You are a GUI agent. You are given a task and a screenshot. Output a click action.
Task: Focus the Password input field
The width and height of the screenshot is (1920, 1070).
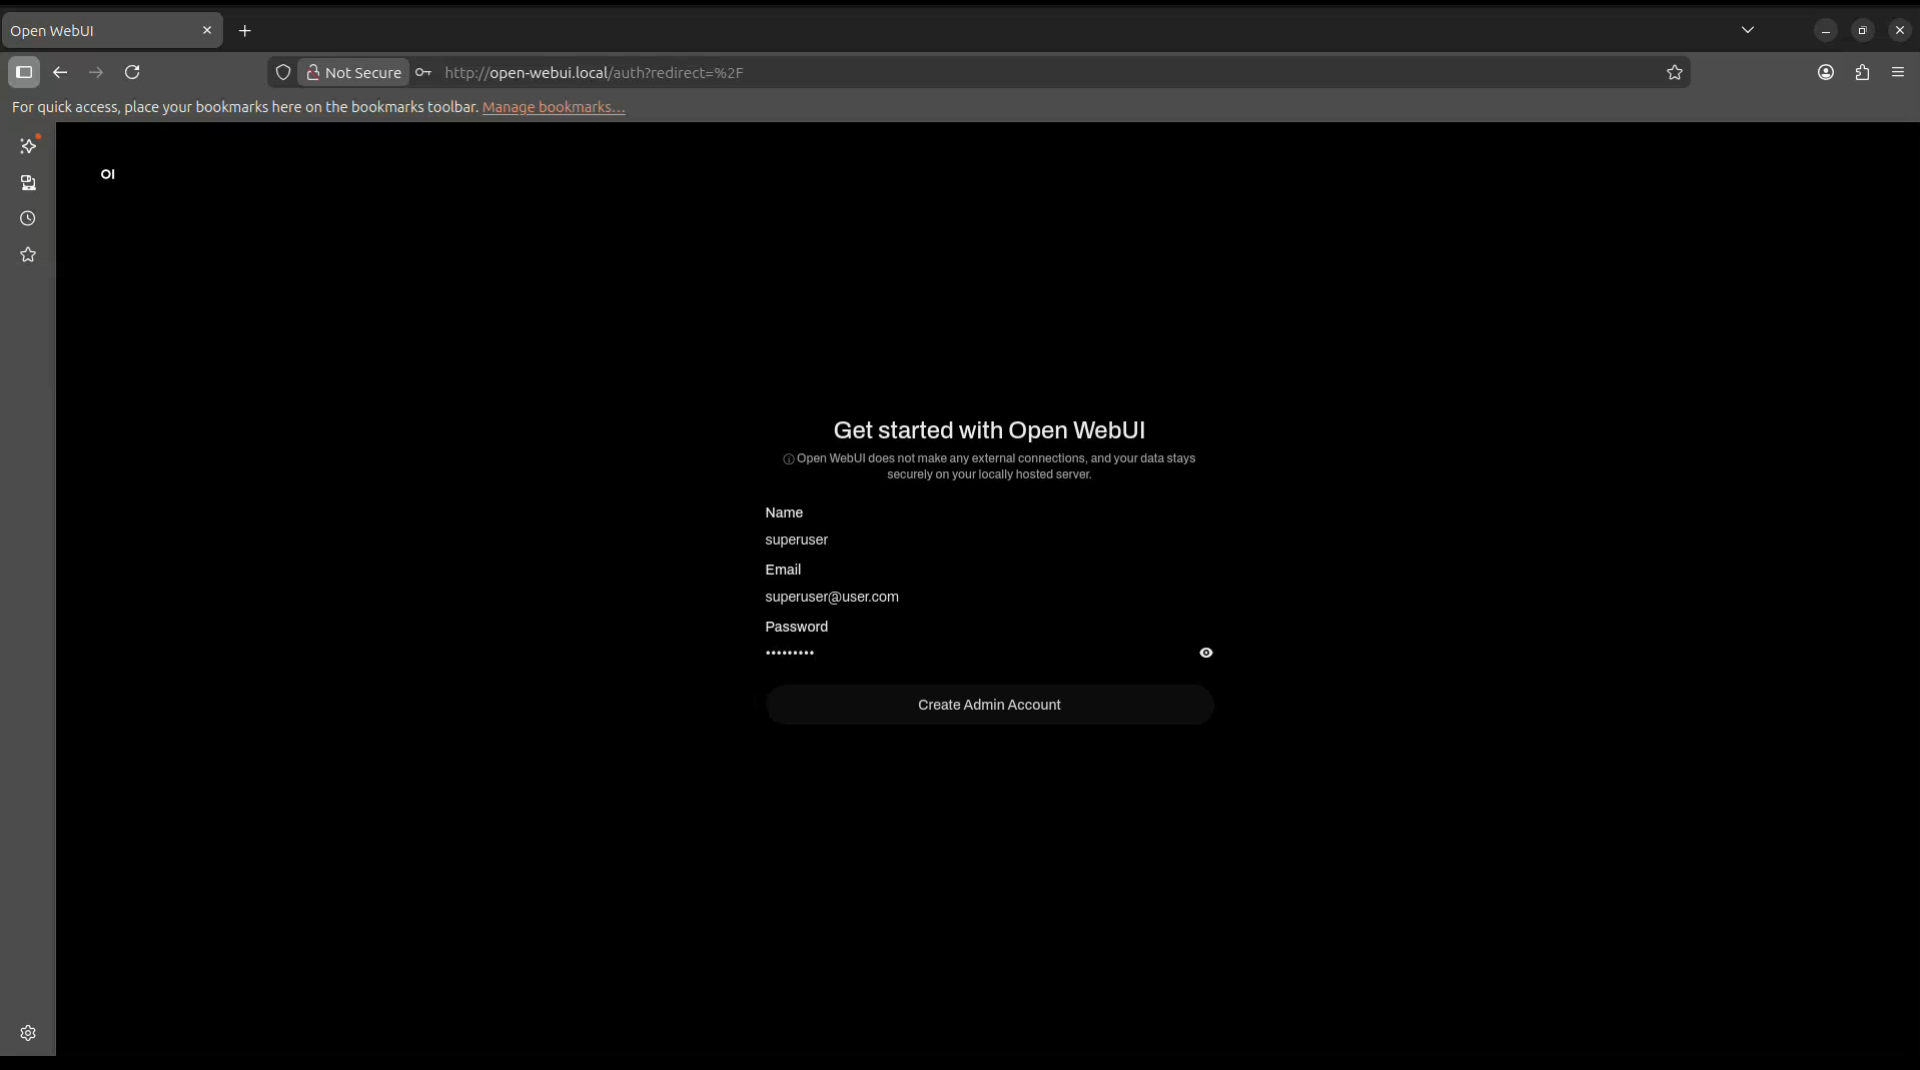[978, 653]
